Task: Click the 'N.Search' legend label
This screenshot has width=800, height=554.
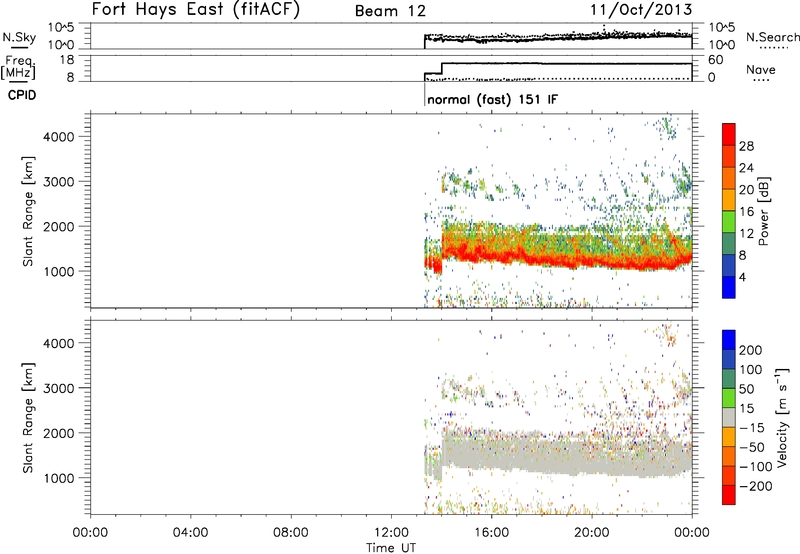Action: (772, 37)
